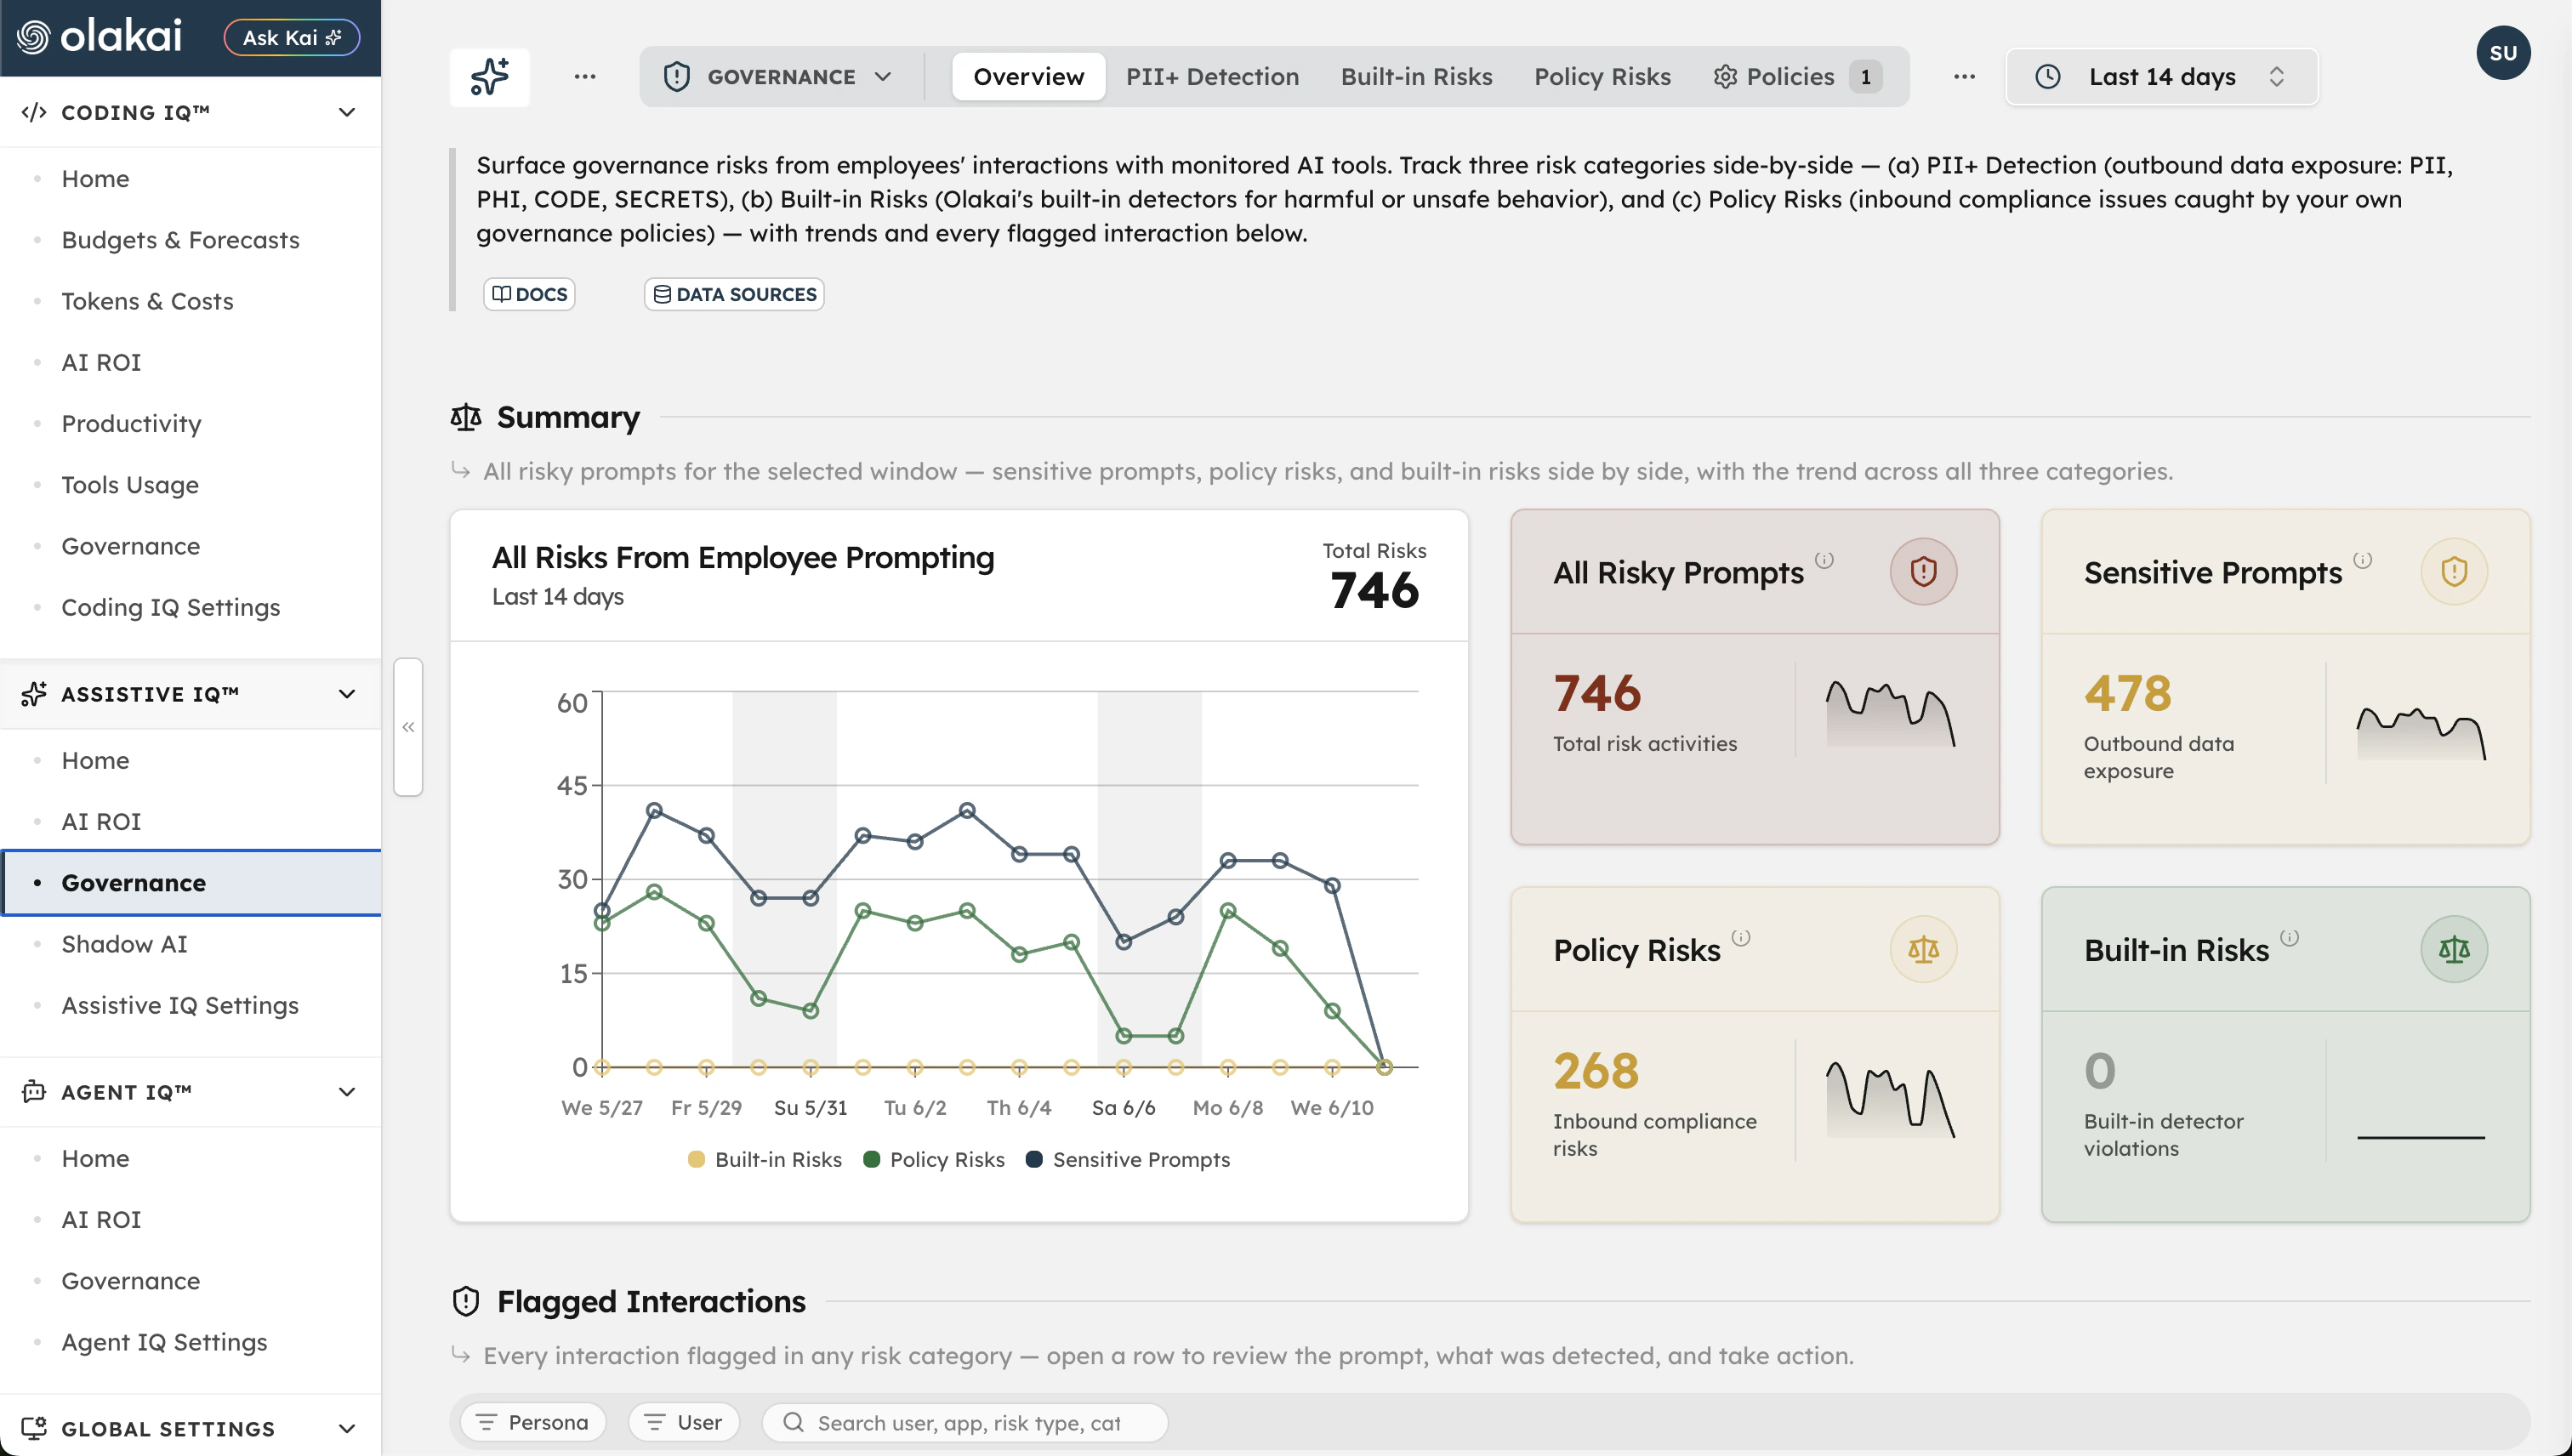Click the Olakai logo
Screen dimensions: 2572x1456
pyautogui.click(x=99, y=37)
